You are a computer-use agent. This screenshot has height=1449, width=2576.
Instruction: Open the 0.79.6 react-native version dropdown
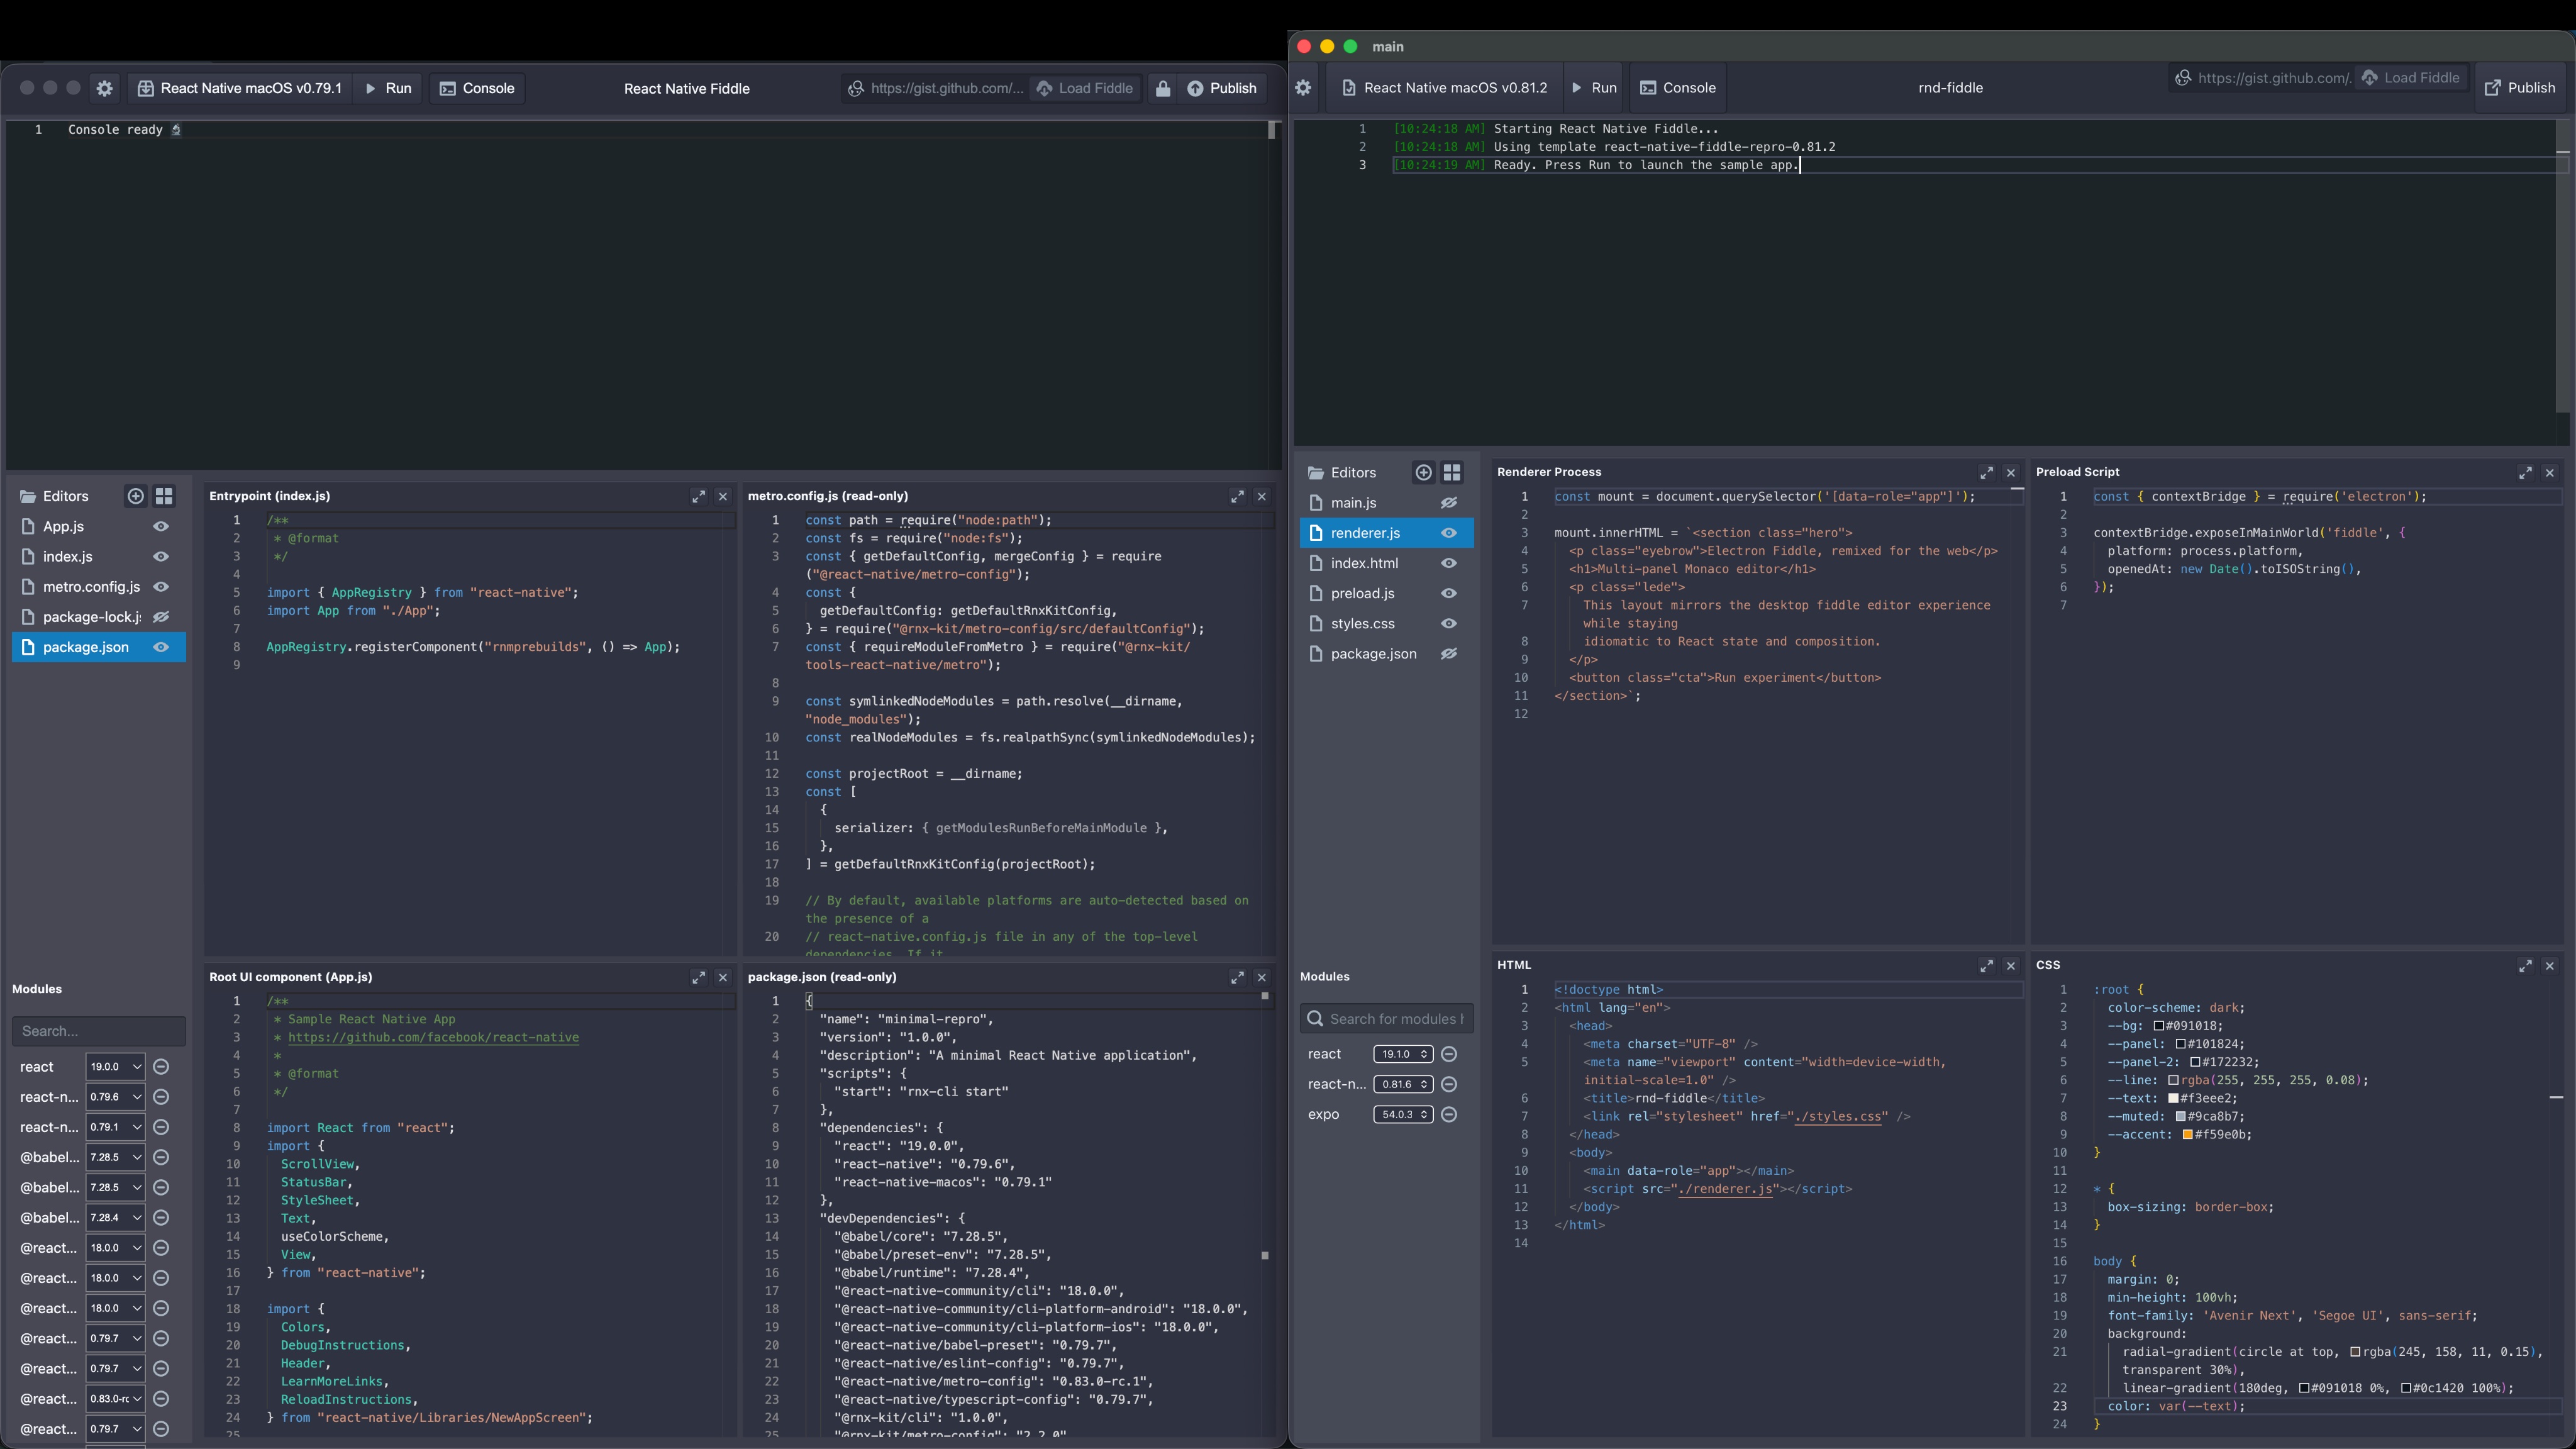click(x=115, y=1097)
